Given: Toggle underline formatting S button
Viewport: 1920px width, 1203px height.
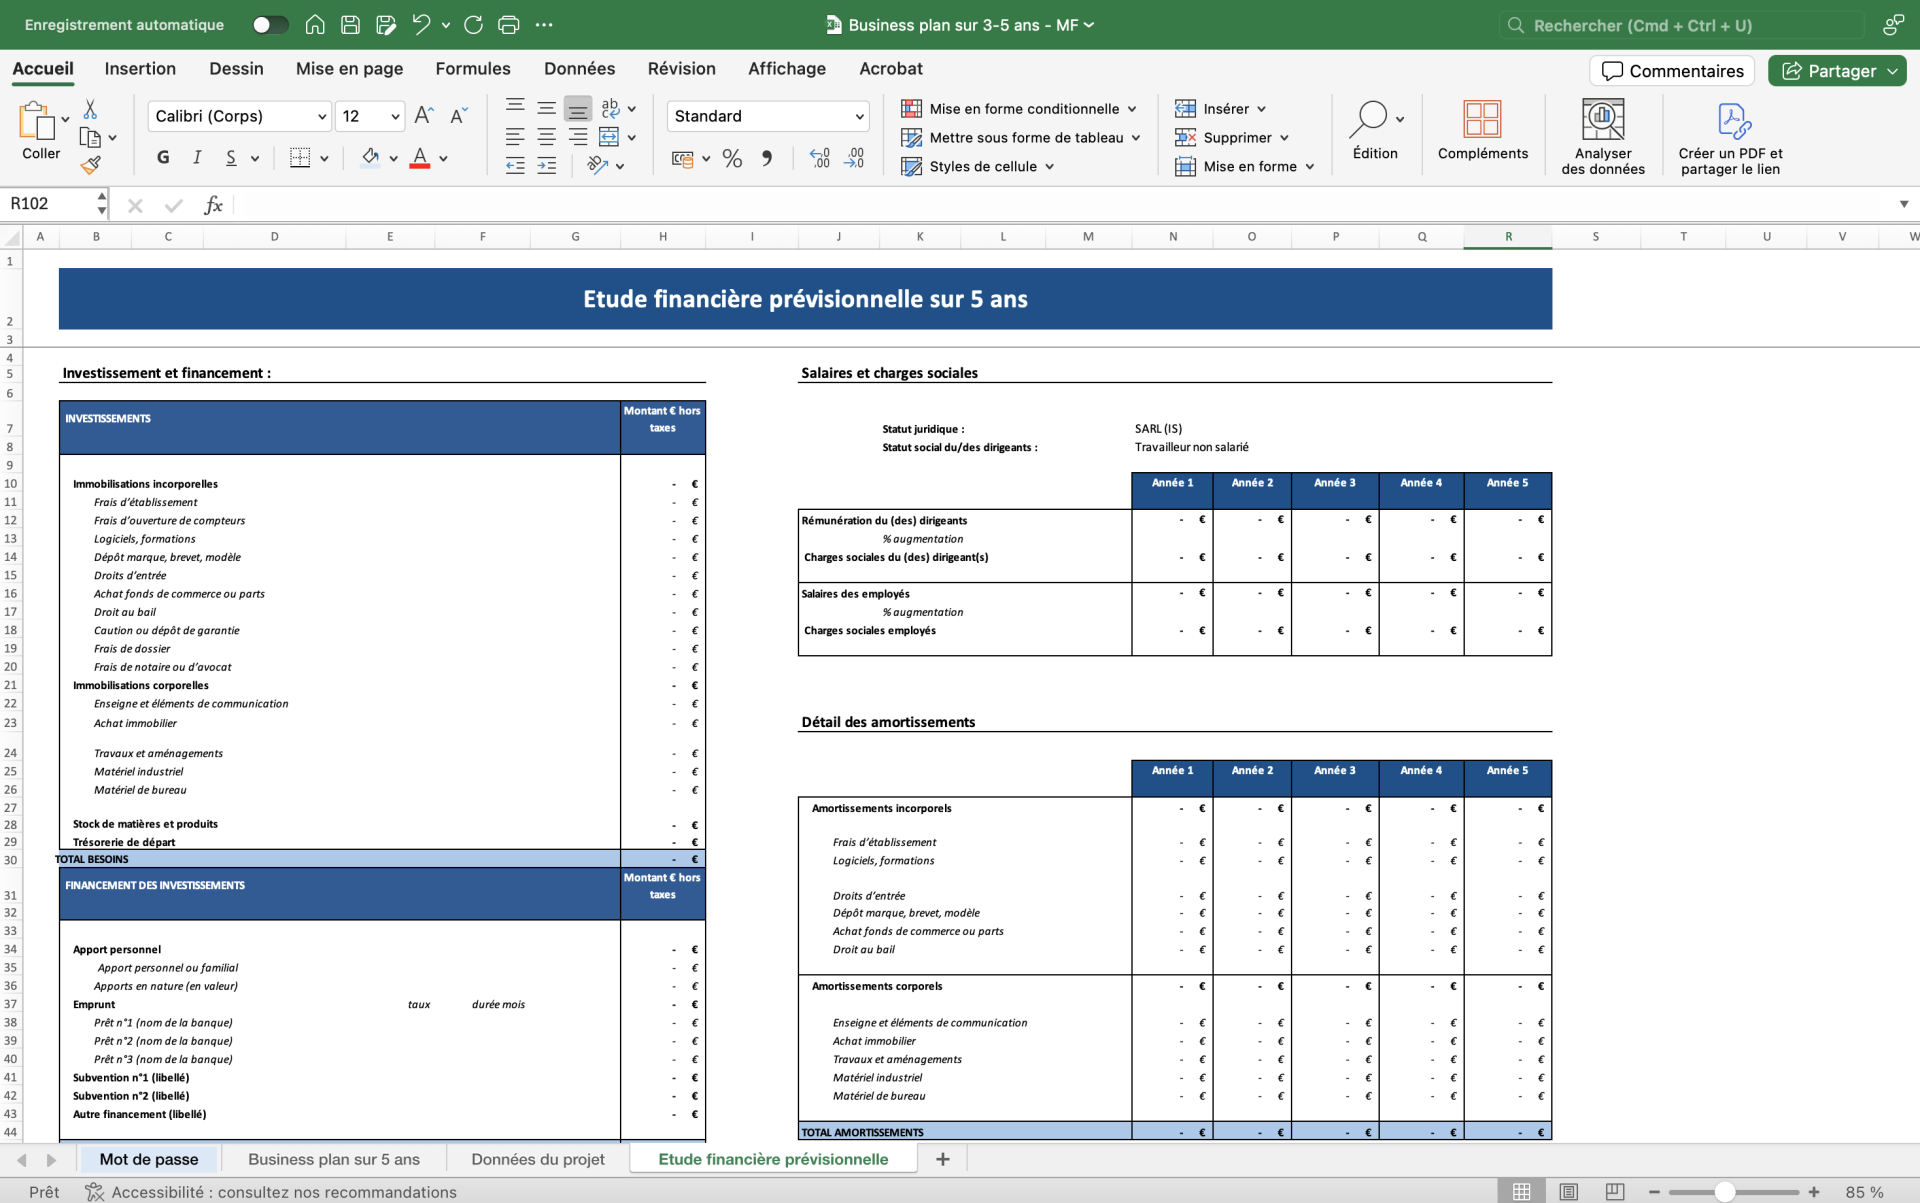Looking at the screenshot, I should coord(231,157).
